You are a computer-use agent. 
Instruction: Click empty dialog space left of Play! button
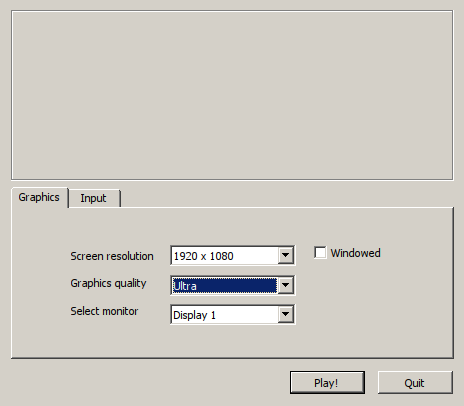point(150,383)
